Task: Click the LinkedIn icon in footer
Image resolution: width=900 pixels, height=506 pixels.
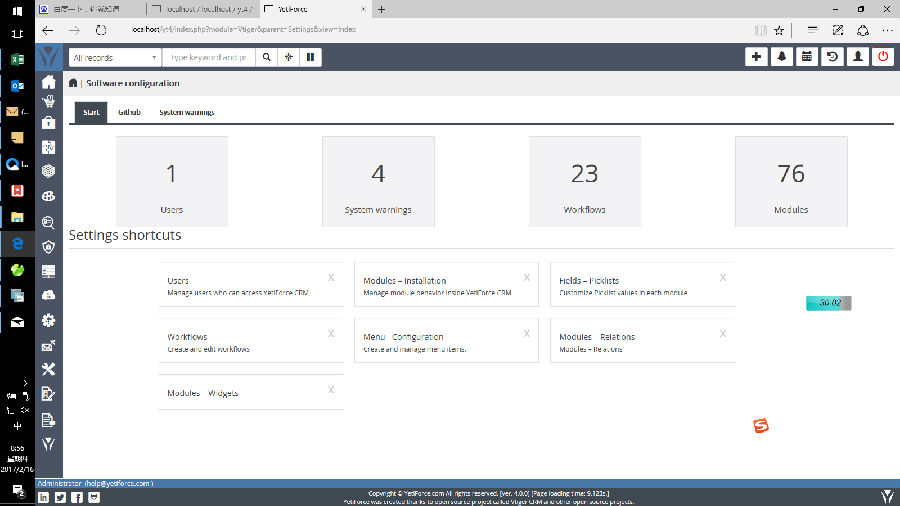Action: (44, 497)
